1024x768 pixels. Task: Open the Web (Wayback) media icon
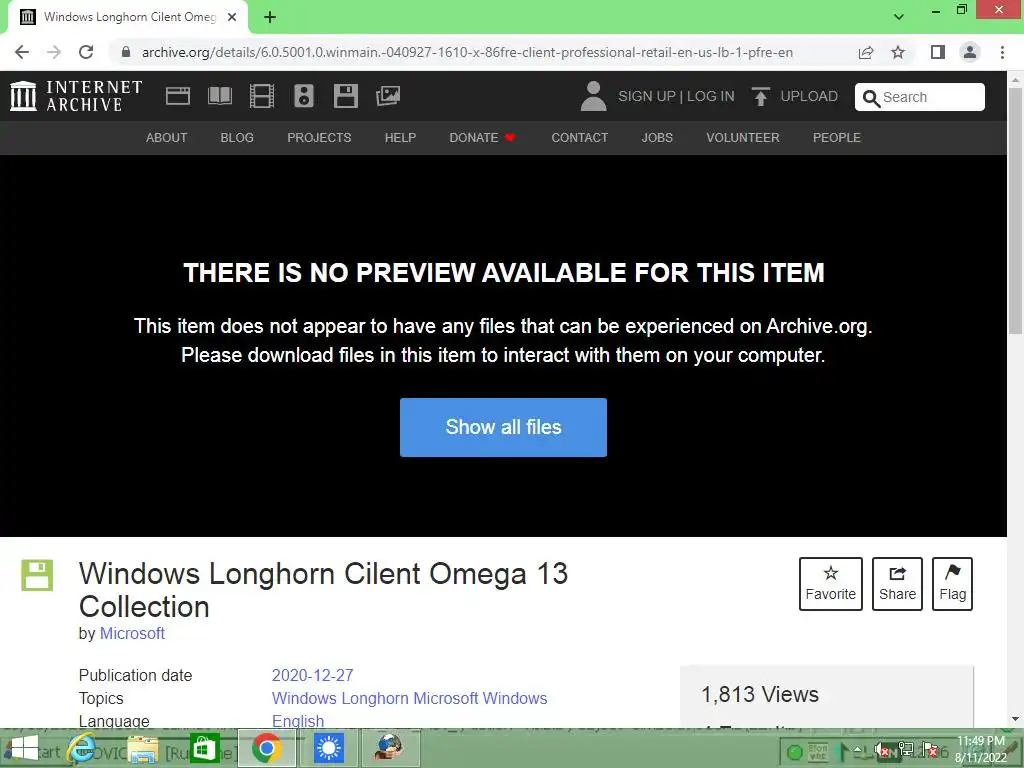click(x=178, y=96)
